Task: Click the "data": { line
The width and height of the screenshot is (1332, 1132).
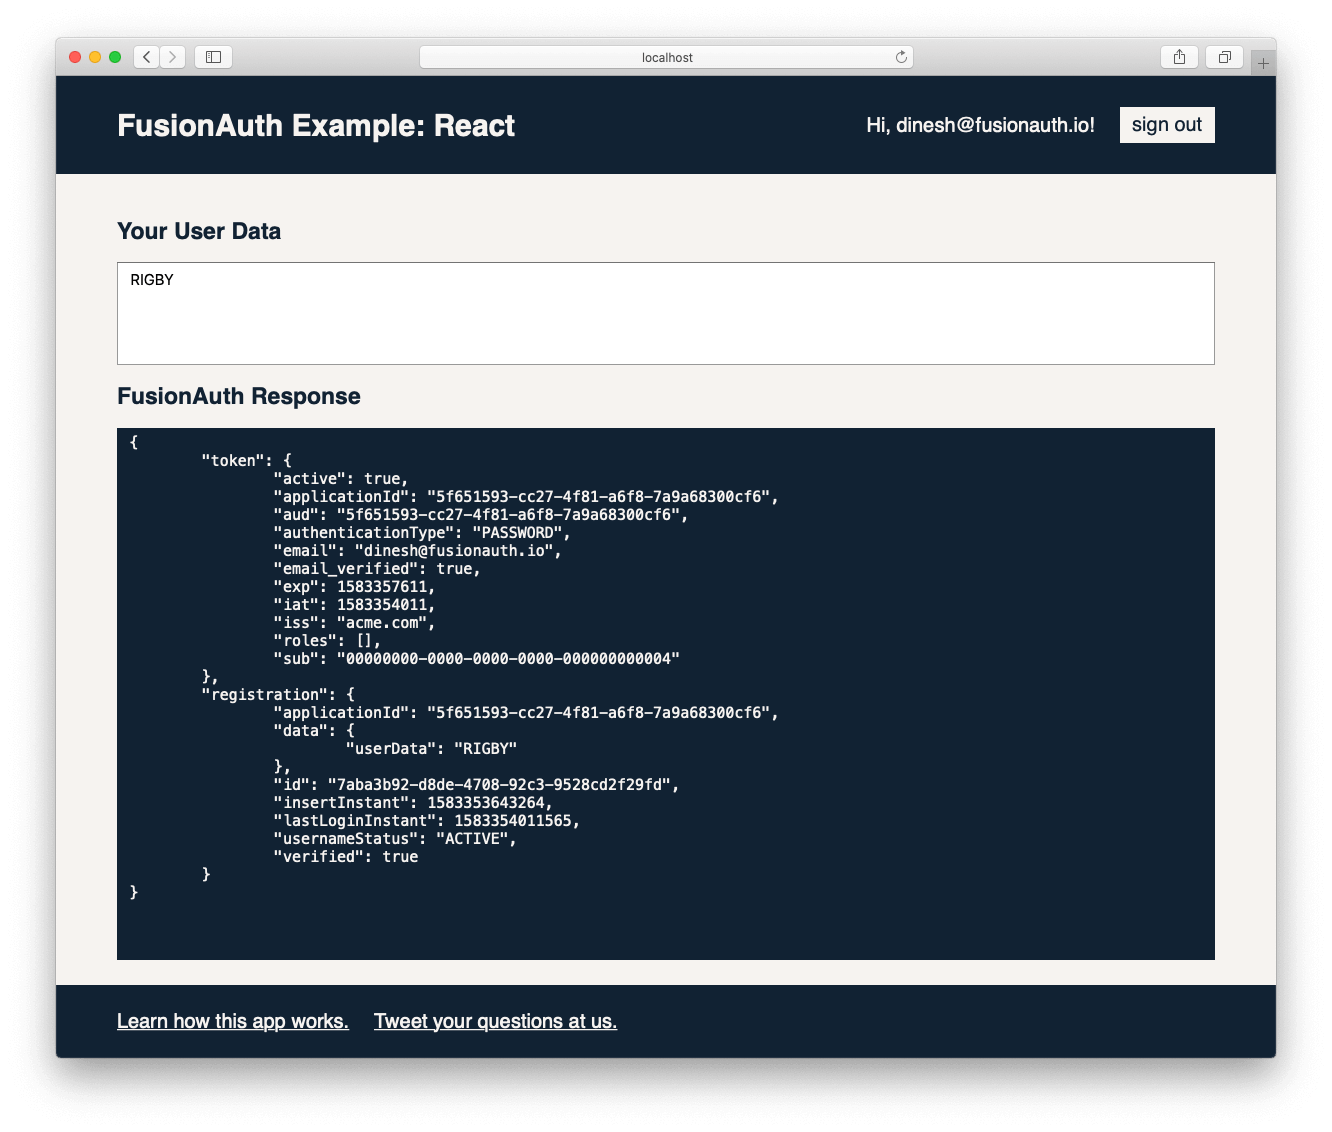Action: coord(314,730)
